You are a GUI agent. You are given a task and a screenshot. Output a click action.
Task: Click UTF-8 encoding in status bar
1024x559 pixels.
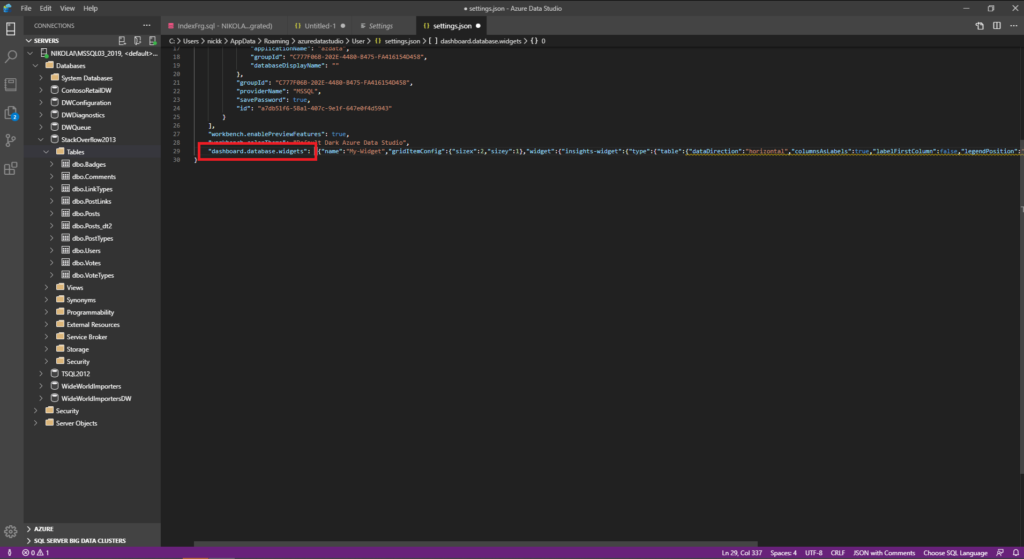coord(814,553)
